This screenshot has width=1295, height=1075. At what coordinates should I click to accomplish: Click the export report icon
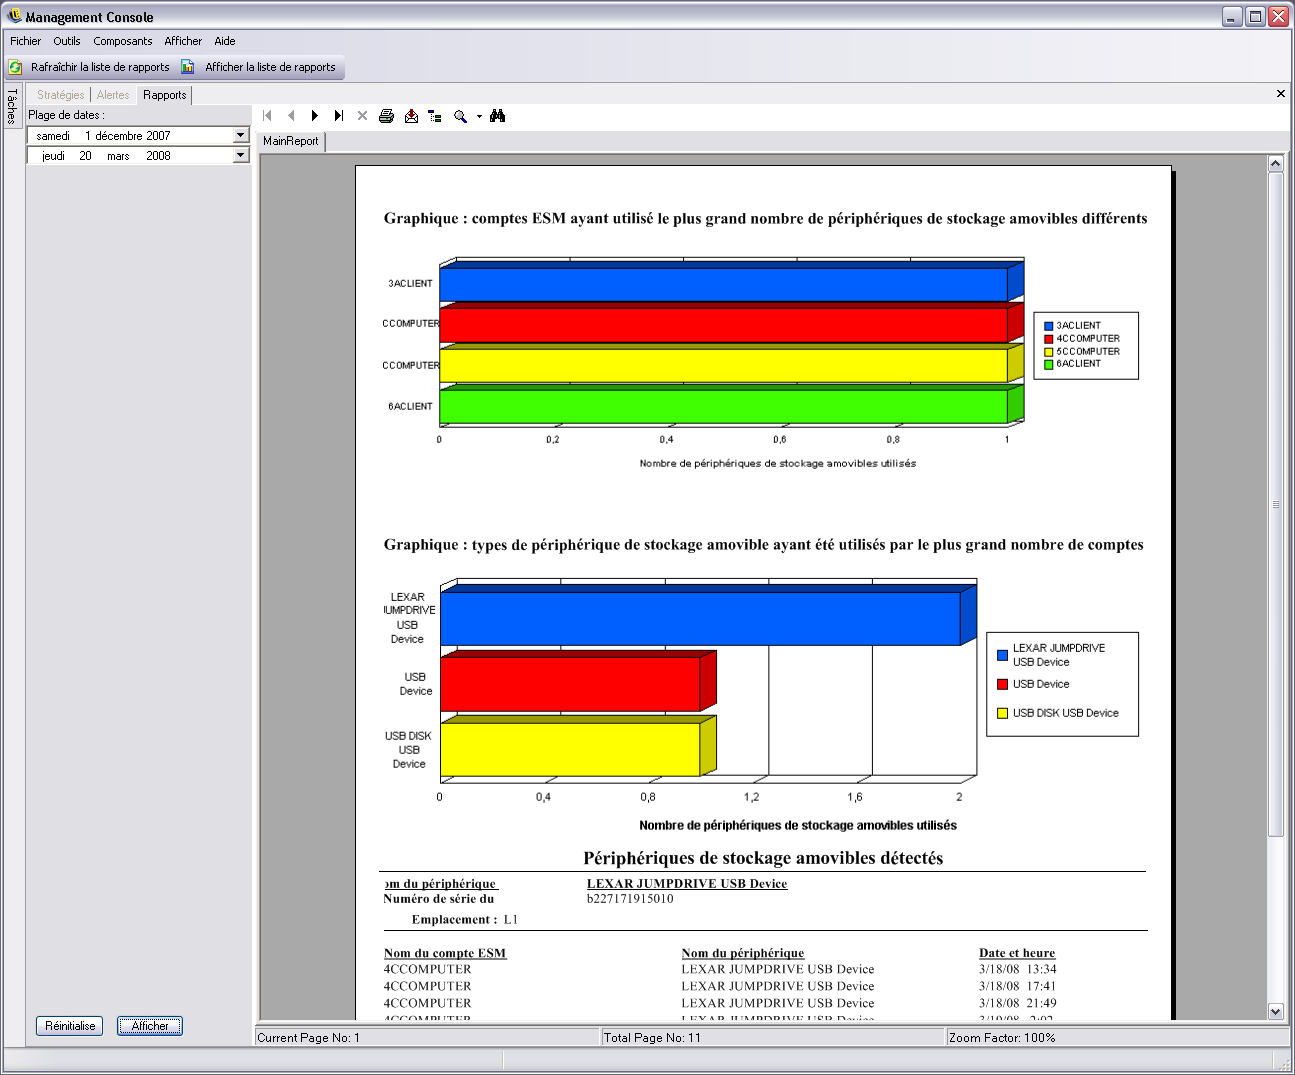[411, 116]
